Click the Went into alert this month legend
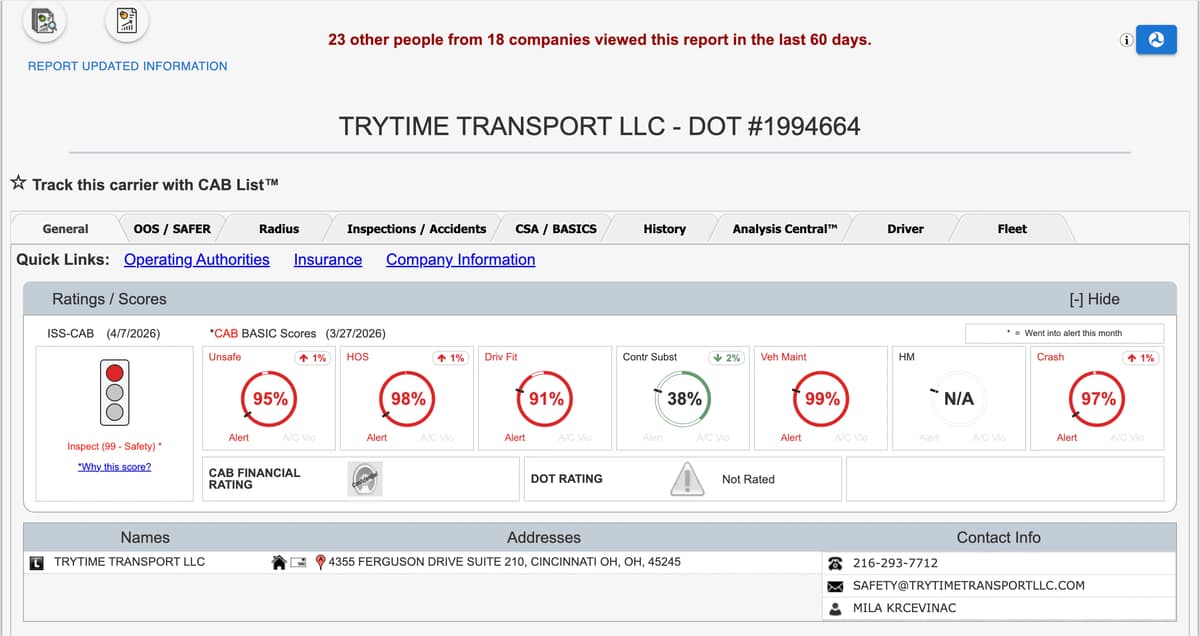The image size is (1200, 636). [1064, 333]
